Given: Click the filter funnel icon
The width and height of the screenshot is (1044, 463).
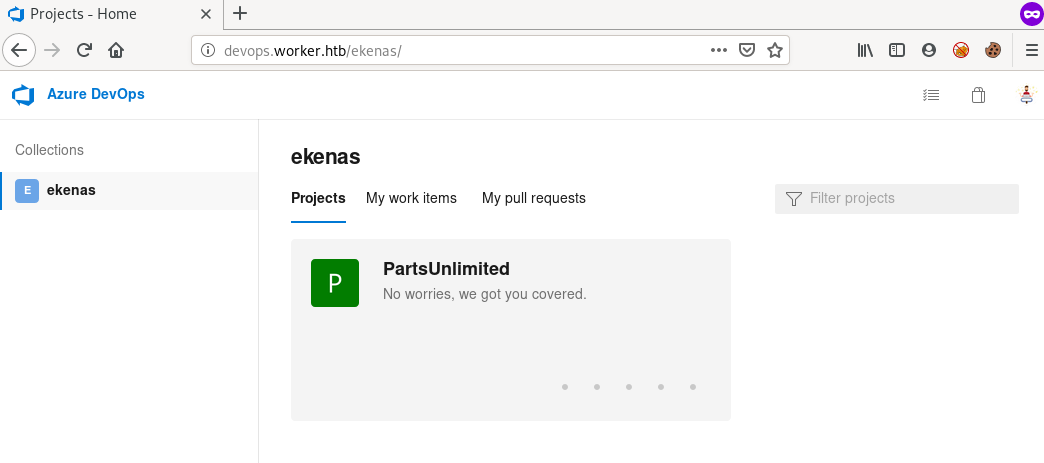Looking at the screenshot, I should (x=794, y=199).
